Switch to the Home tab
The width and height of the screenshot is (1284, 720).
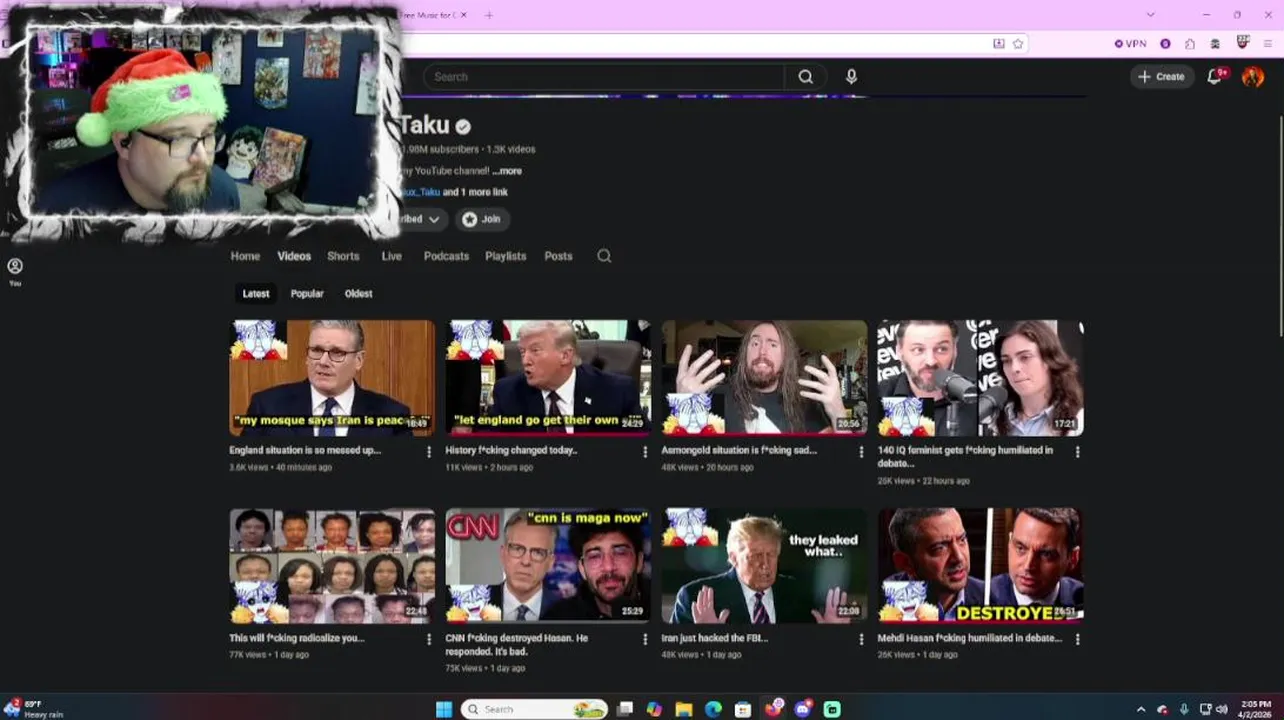coord(245,256)
